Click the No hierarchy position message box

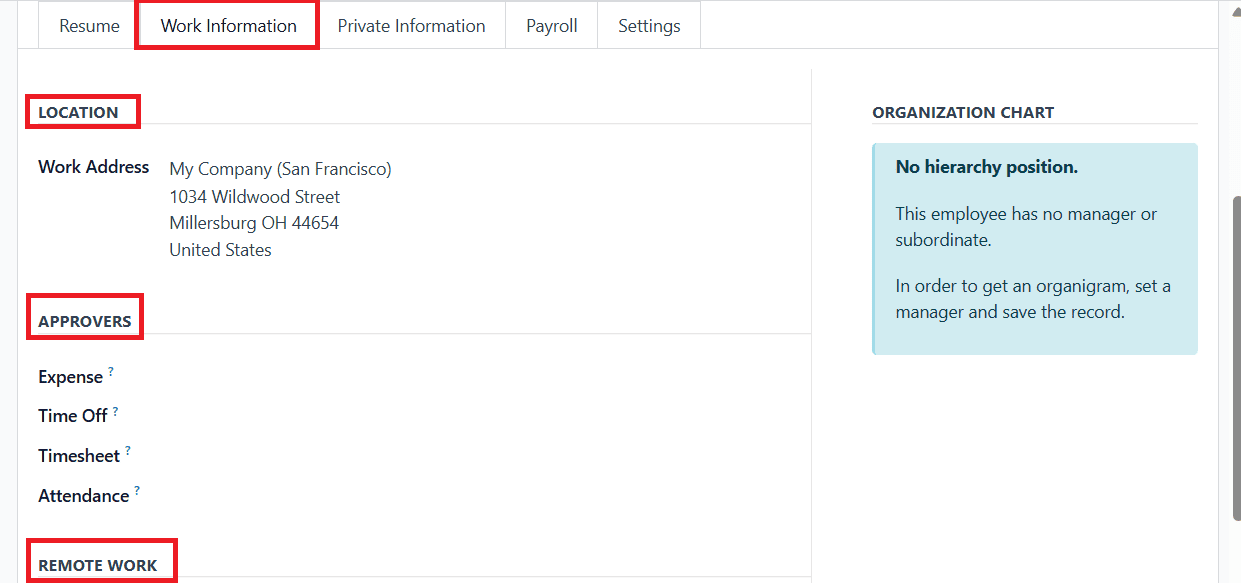[1035, 249]
